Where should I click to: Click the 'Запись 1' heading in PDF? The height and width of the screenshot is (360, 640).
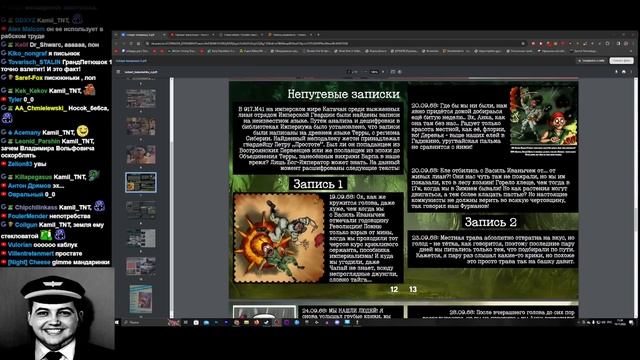click(x=318, y=184)
